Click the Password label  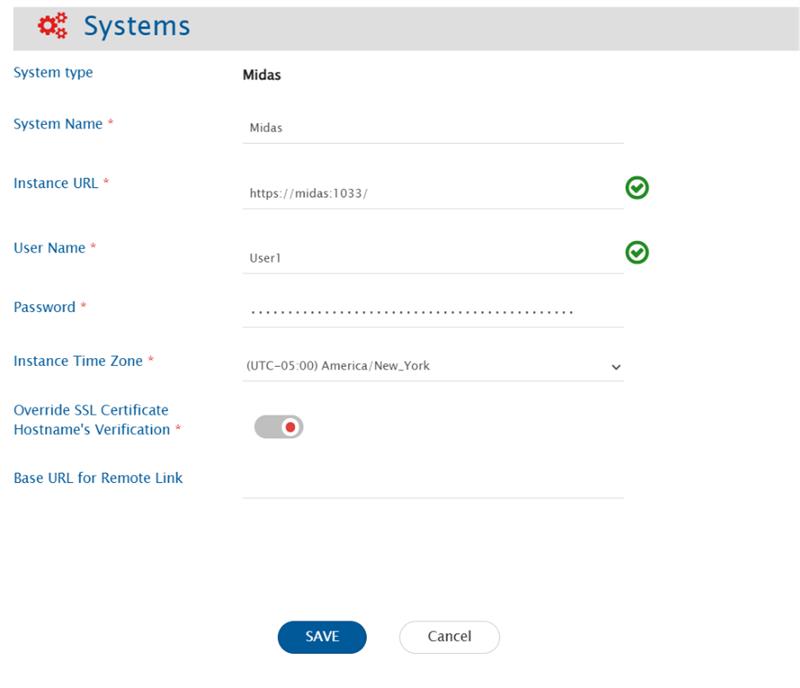point(44,307)
